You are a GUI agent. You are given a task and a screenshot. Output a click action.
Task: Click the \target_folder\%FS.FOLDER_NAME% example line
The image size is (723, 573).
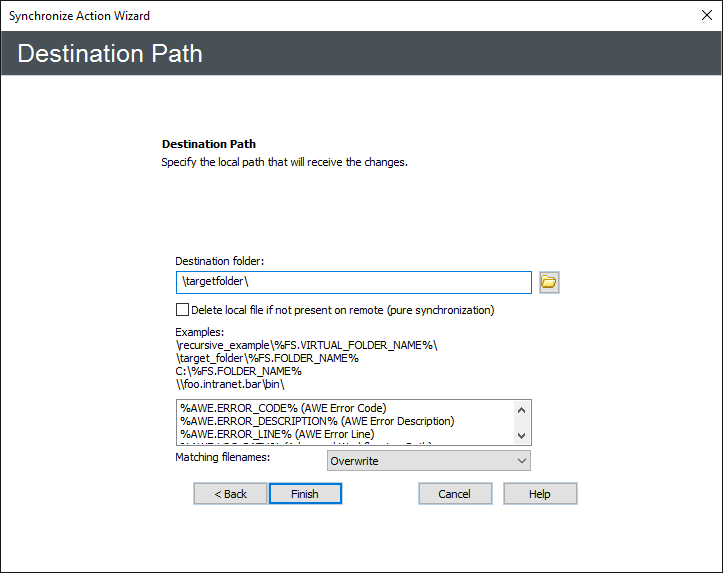267,358
